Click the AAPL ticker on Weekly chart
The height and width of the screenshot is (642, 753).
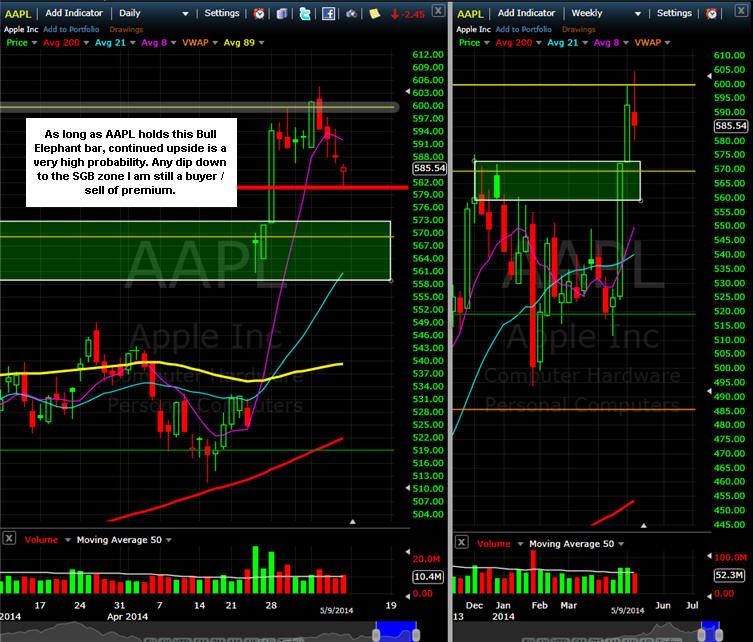470,14
